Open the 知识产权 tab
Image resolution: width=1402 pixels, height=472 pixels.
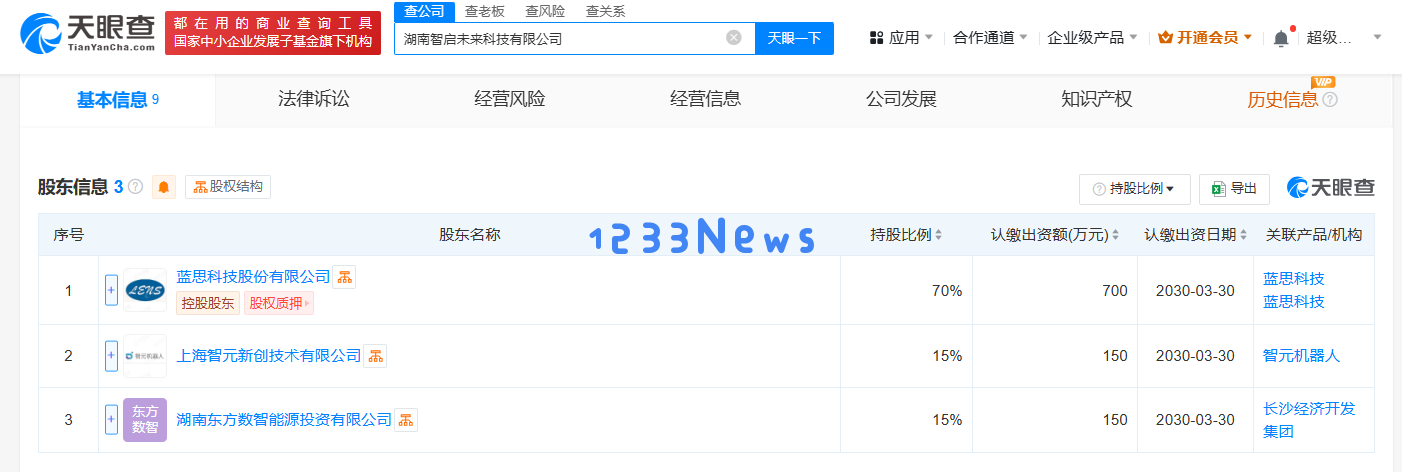tap(1096, 100)
